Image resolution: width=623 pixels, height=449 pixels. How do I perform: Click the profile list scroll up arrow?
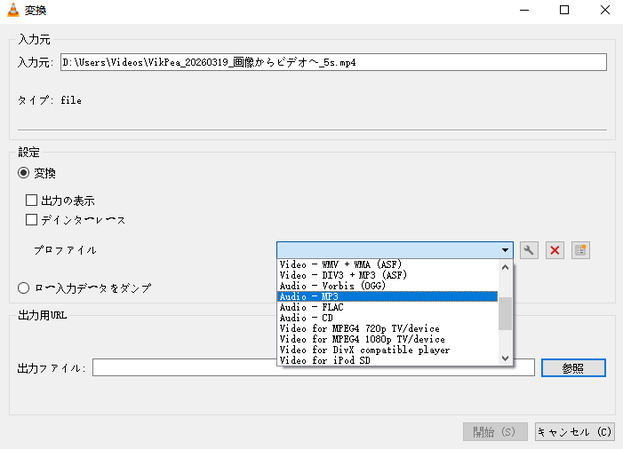click(x=505, y=267)
